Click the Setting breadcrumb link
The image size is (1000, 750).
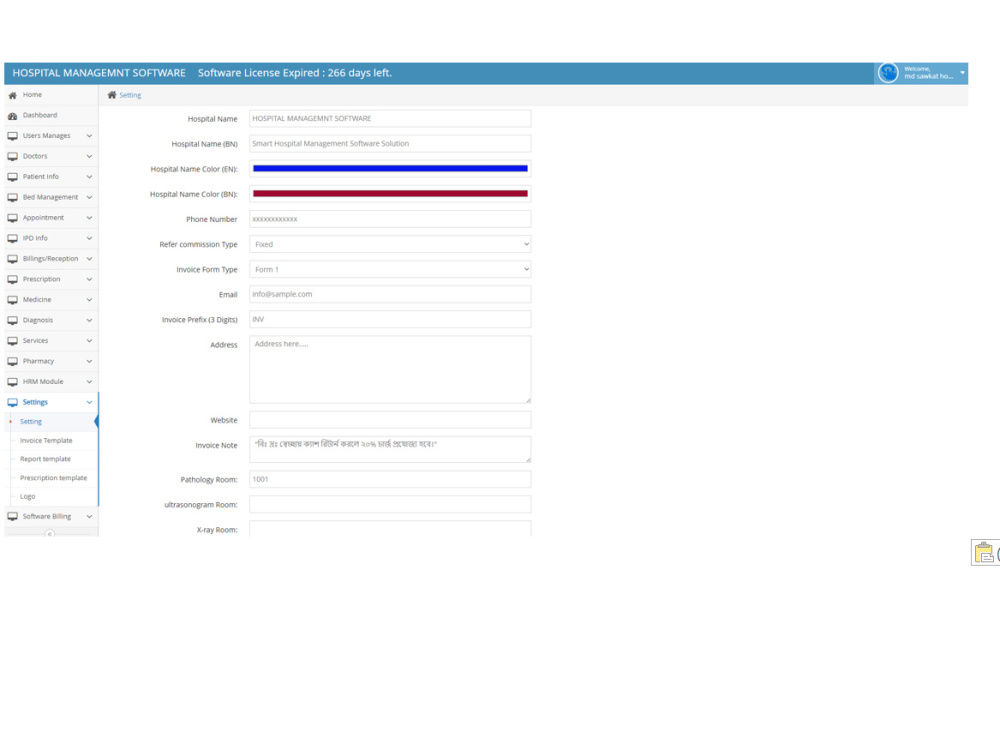[x=130, y=95]
